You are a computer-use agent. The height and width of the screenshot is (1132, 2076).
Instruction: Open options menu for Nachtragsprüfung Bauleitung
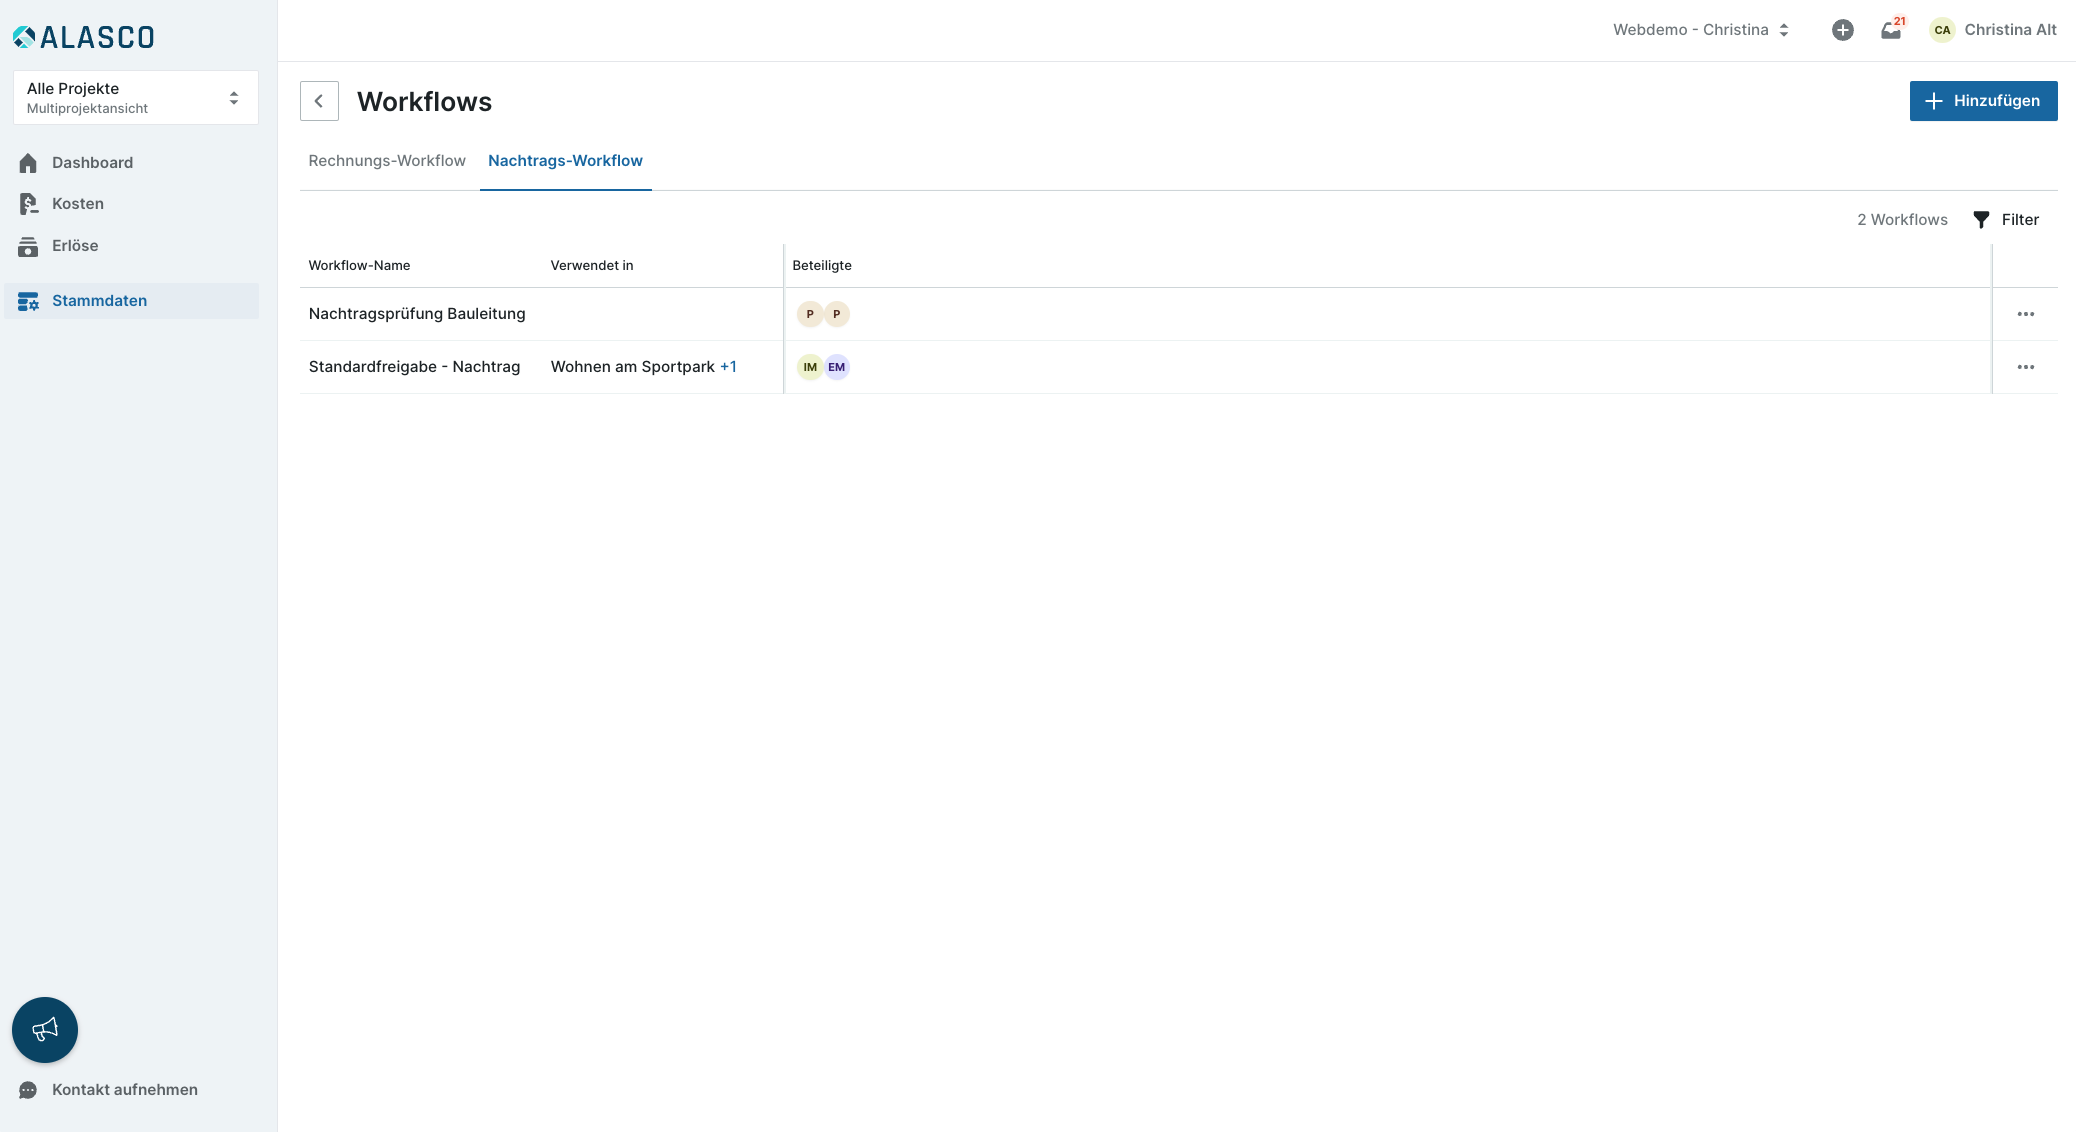pos(2025,314)
